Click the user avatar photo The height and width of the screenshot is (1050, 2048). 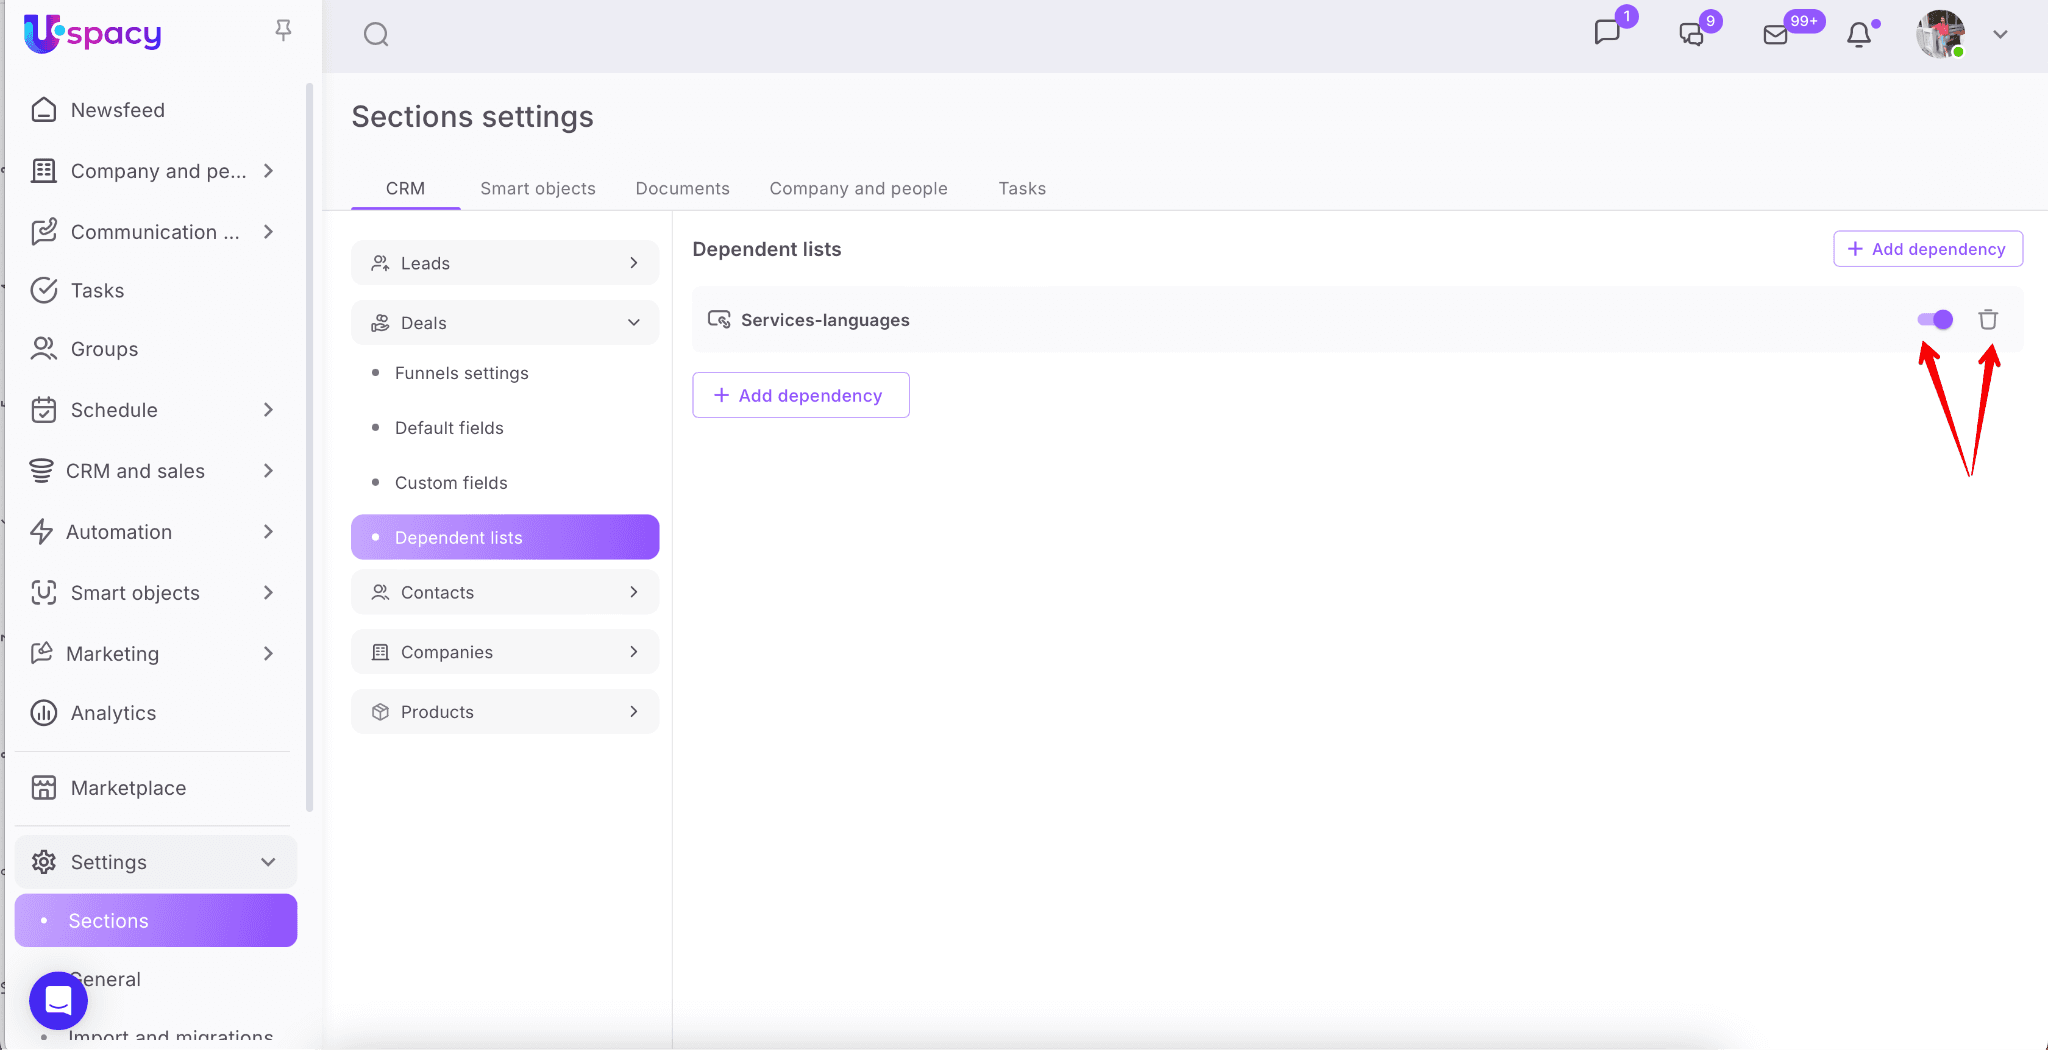pyautogui.click(x=1940, y=35)
